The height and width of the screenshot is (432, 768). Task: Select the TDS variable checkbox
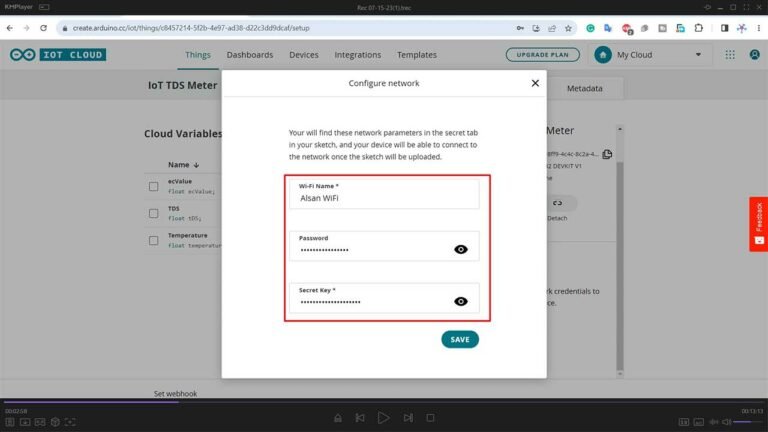(154, 213)
